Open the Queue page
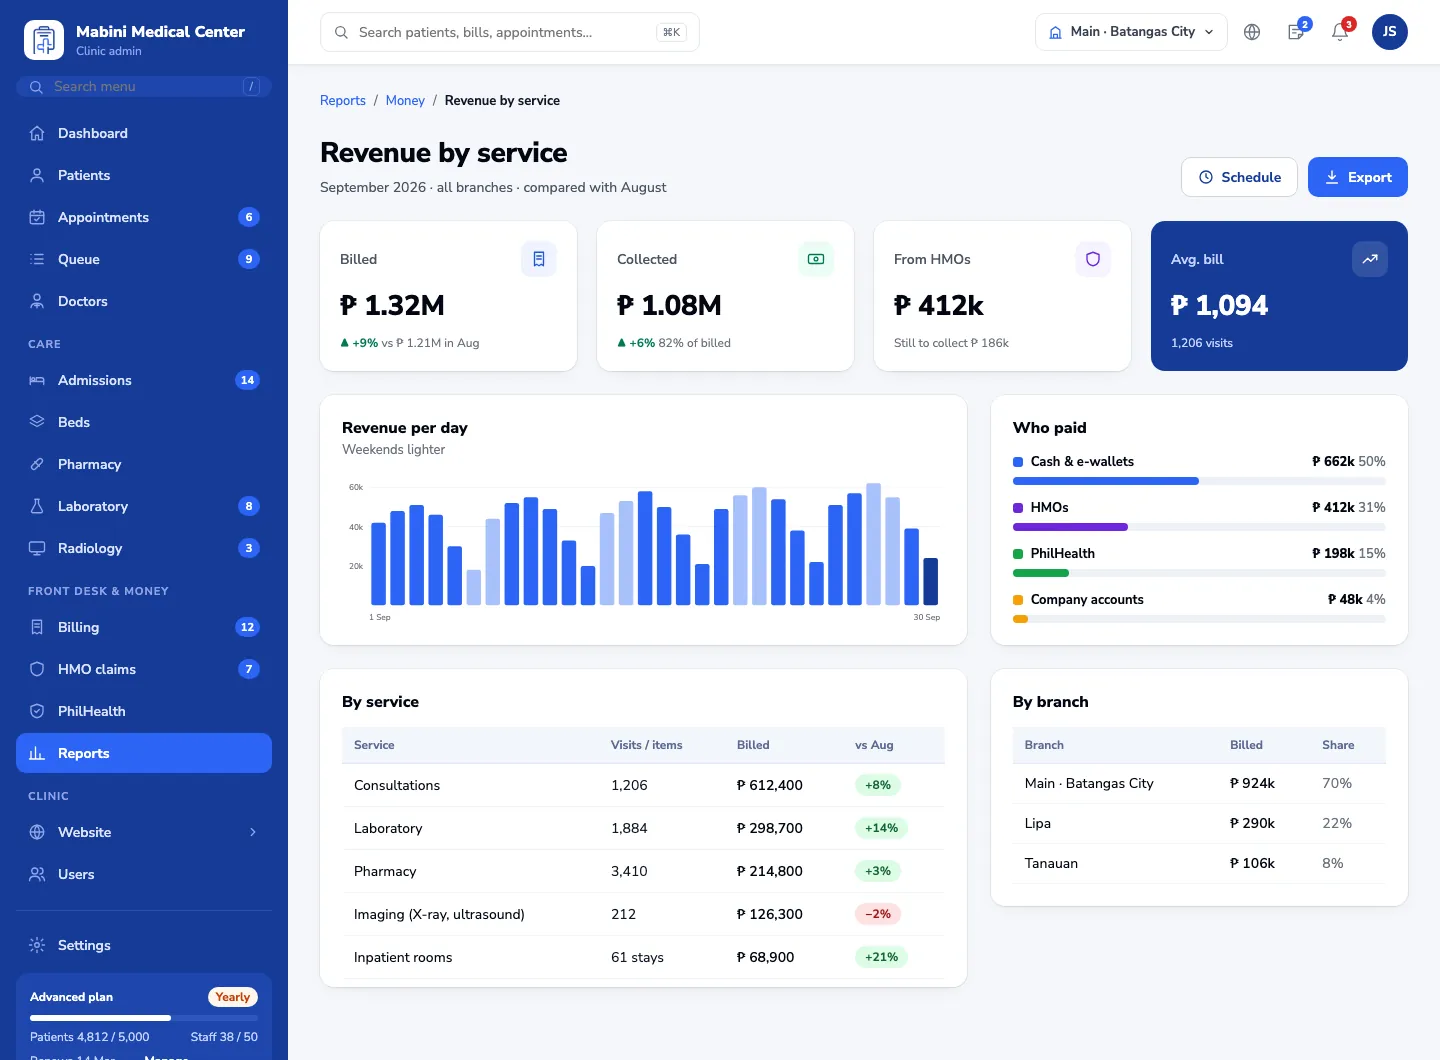 [144, 259]
